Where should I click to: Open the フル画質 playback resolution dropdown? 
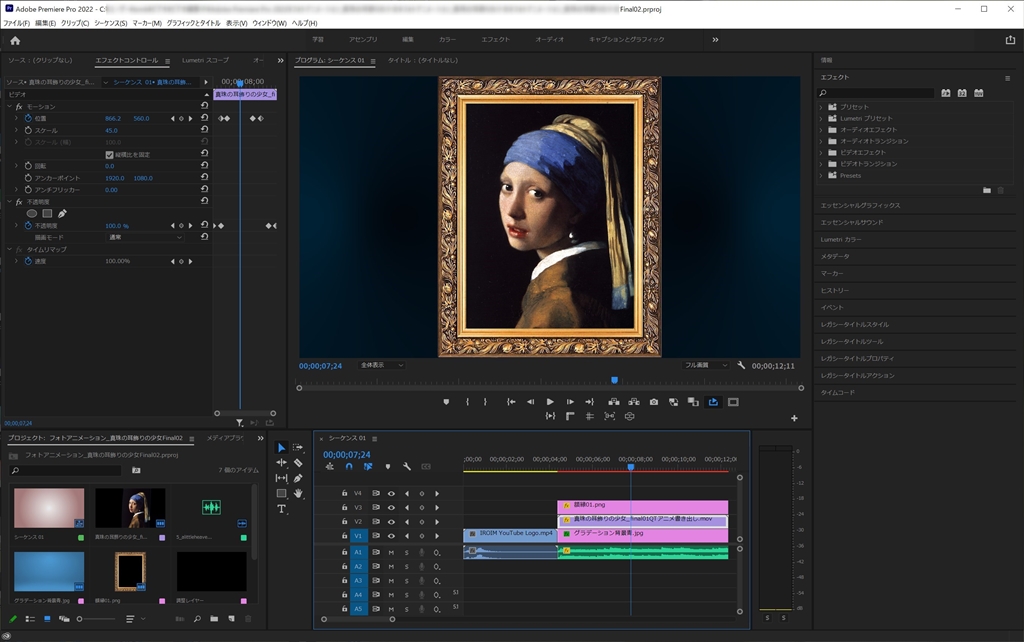(x=708, y=365)
